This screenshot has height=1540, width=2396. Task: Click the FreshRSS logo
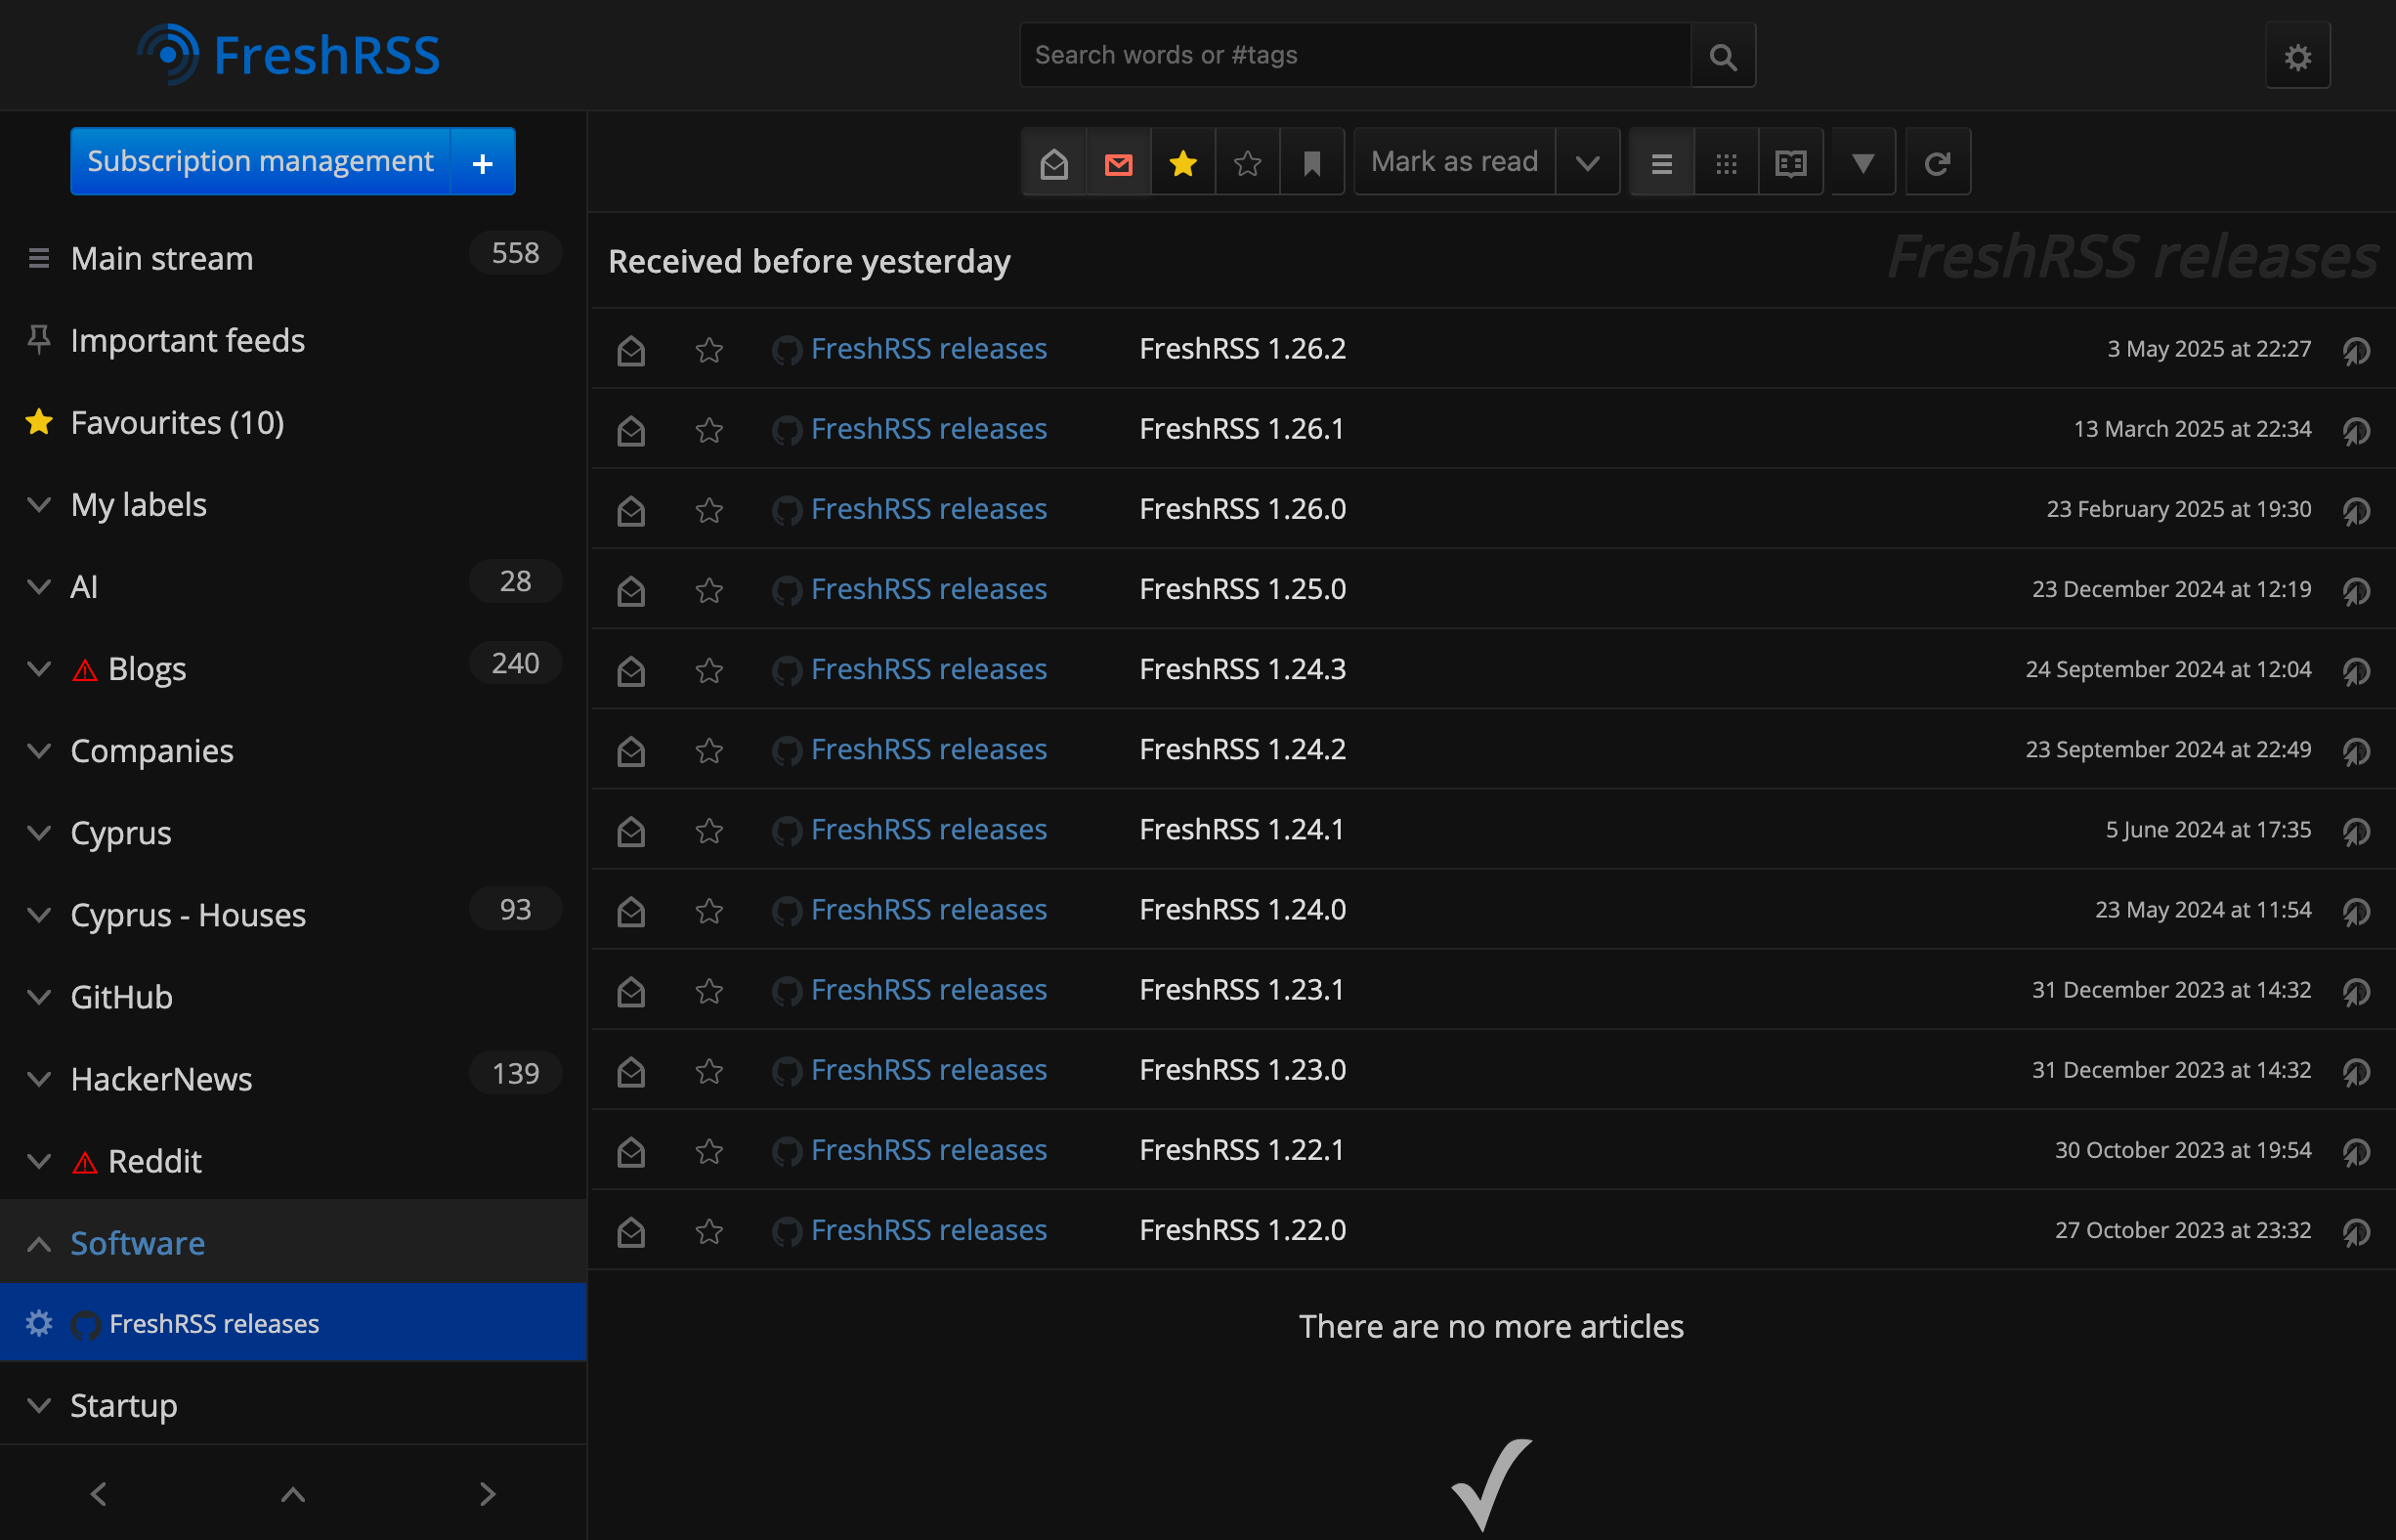(x=288, y=55)
